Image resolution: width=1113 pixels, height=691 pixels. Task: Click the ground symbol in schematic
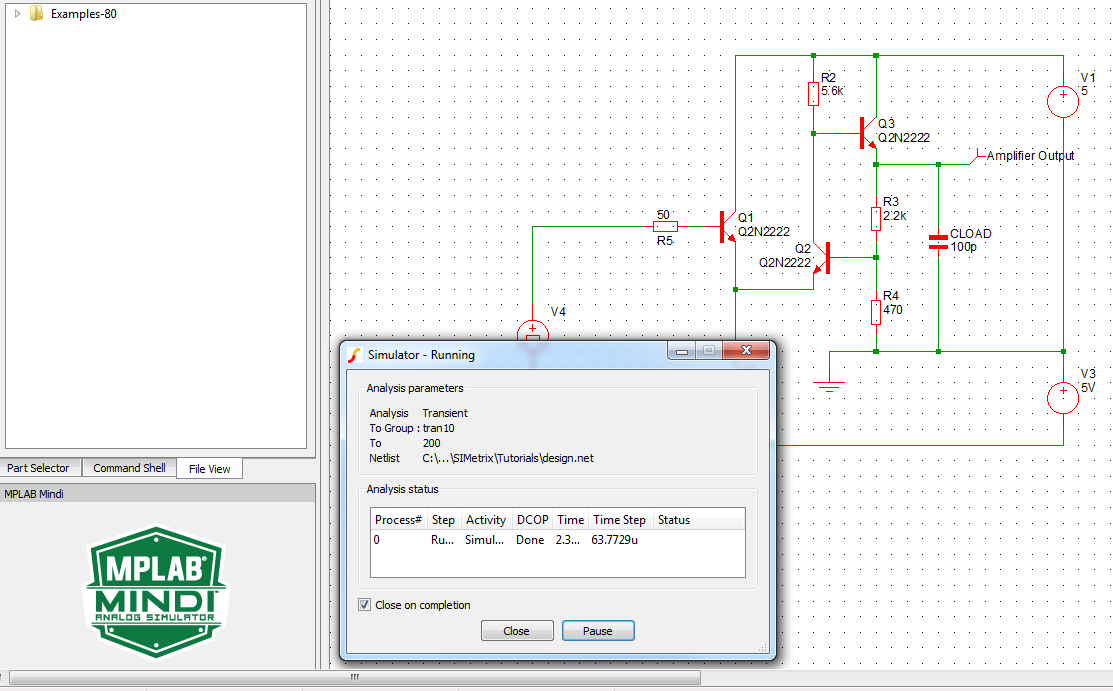(828, 385)
